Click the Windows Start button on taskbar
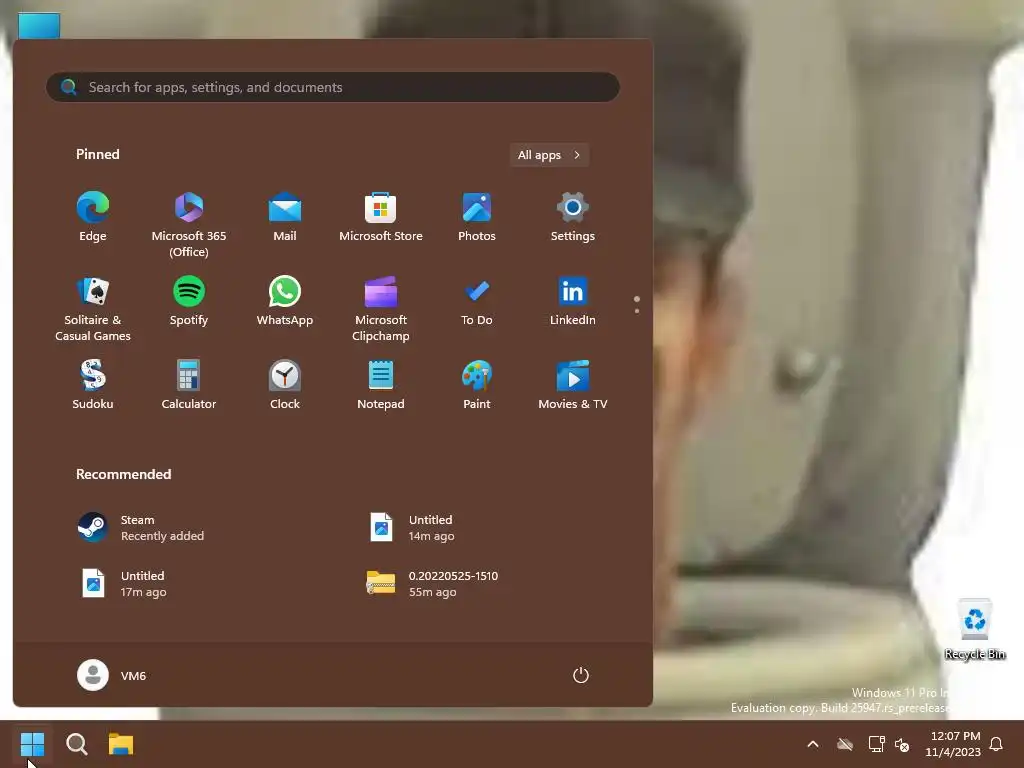The width and height of the screenshot is (1024, 768). (32, 744)
